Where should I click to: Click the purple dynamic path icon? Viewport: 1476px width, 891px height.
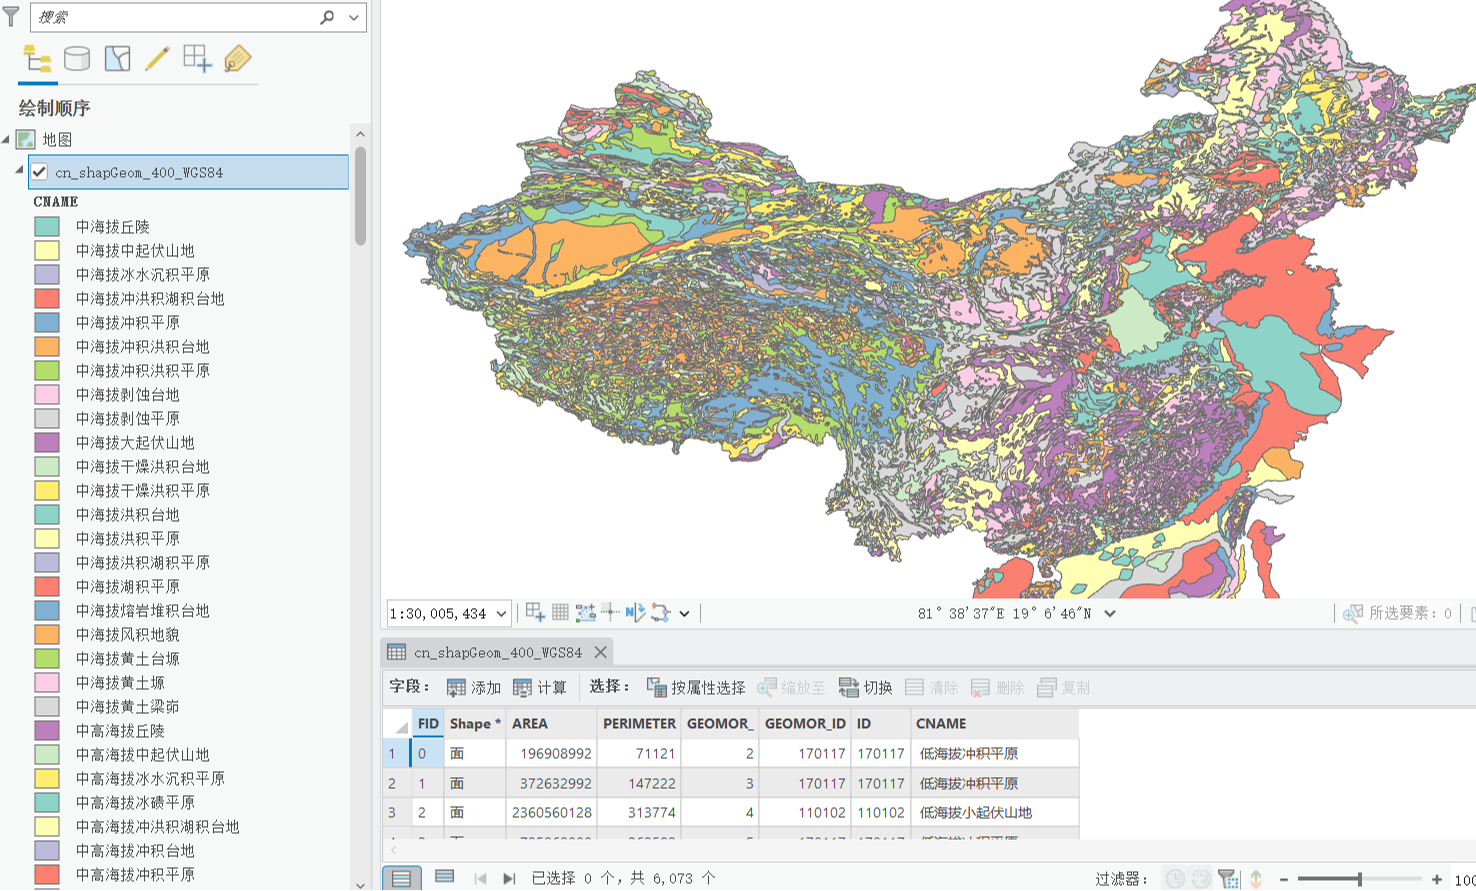click(x=660, y=612)
